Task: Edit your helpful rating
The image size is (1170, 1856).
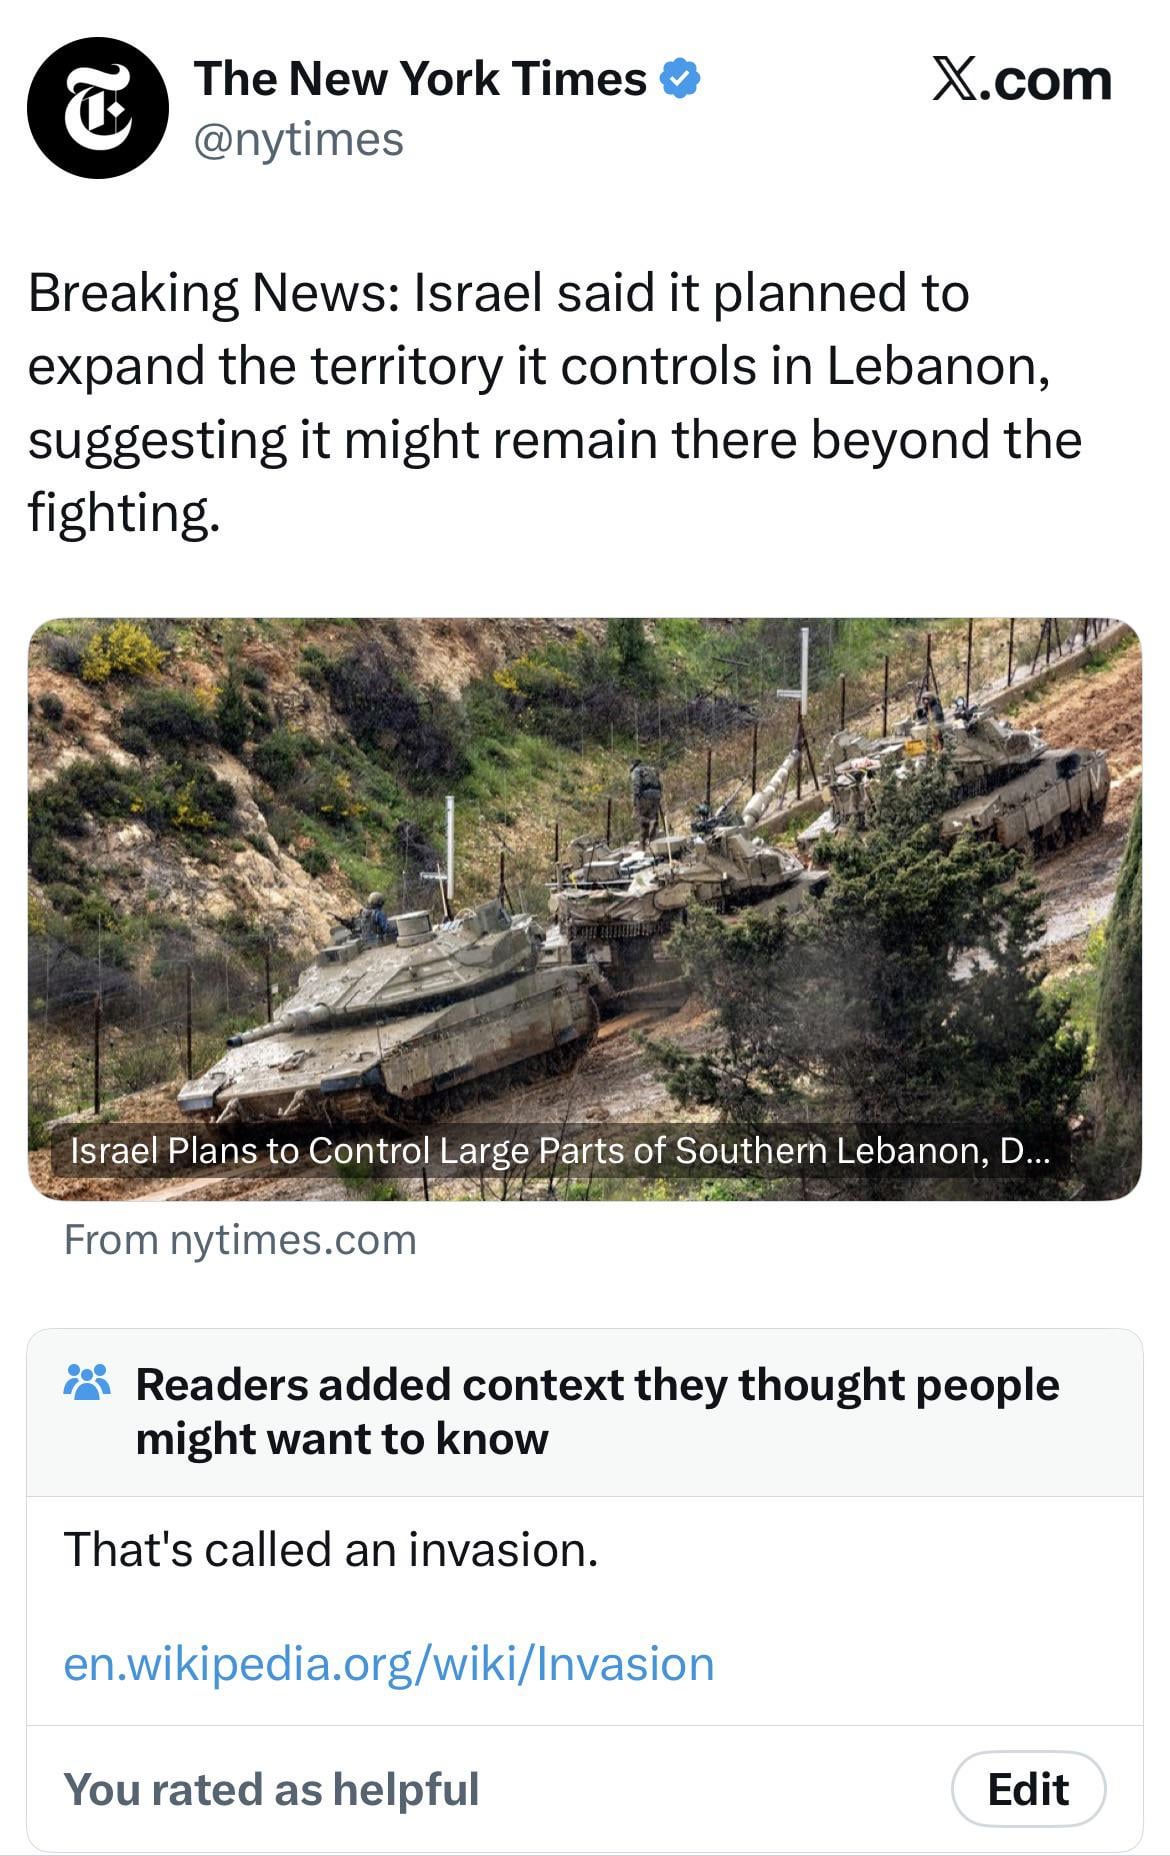Action: click(x=1028, y=1789)
